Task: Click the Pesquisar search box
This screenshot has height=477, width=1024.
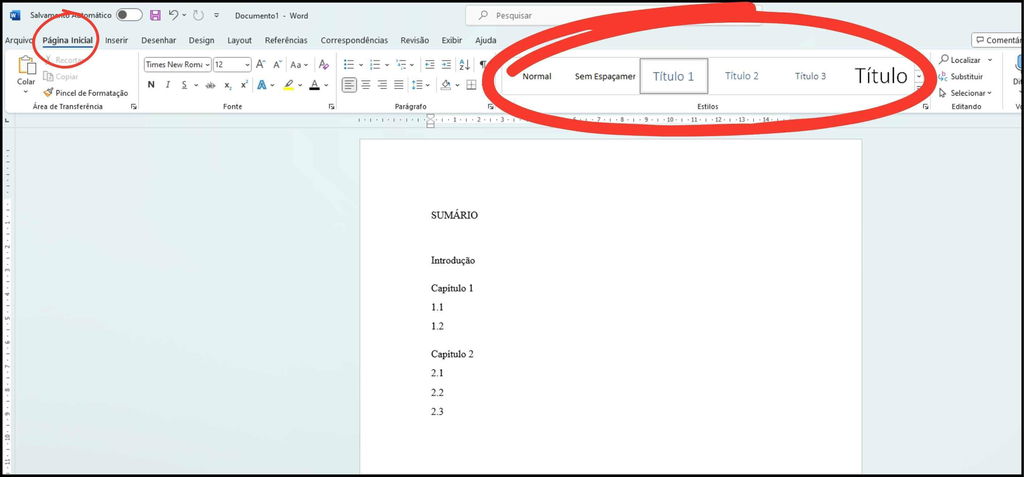Action: point(613,15)
